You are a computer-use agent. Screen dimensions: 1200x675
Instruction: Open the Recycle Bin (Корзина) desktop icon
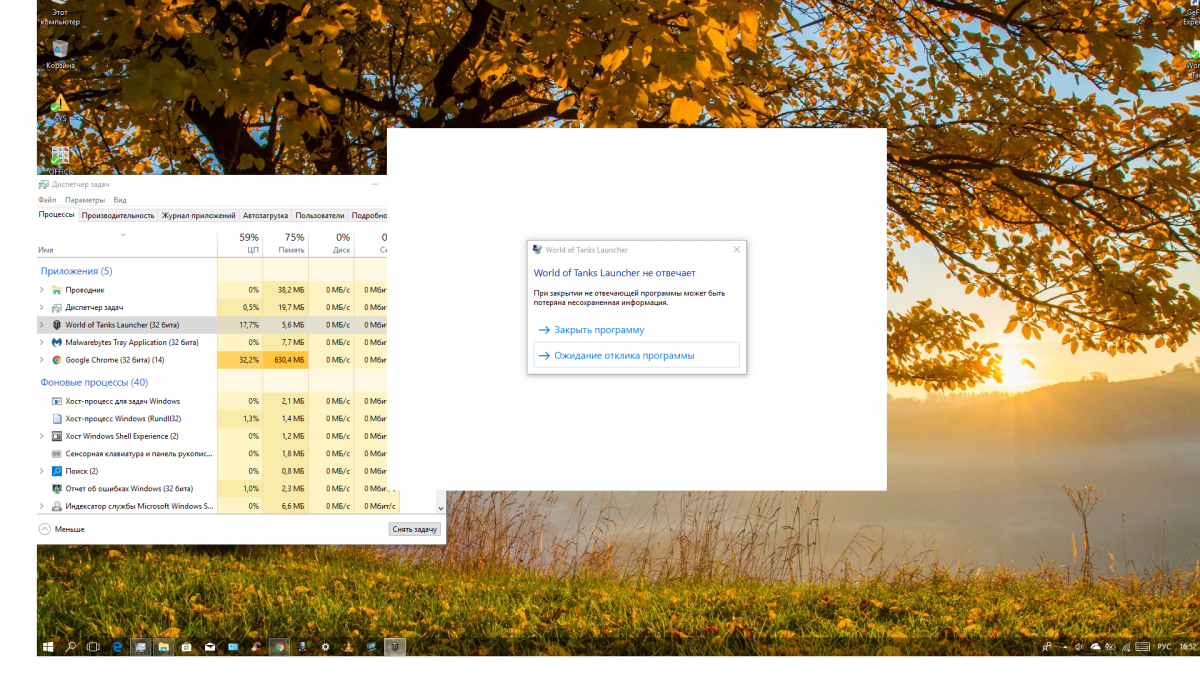60,50
